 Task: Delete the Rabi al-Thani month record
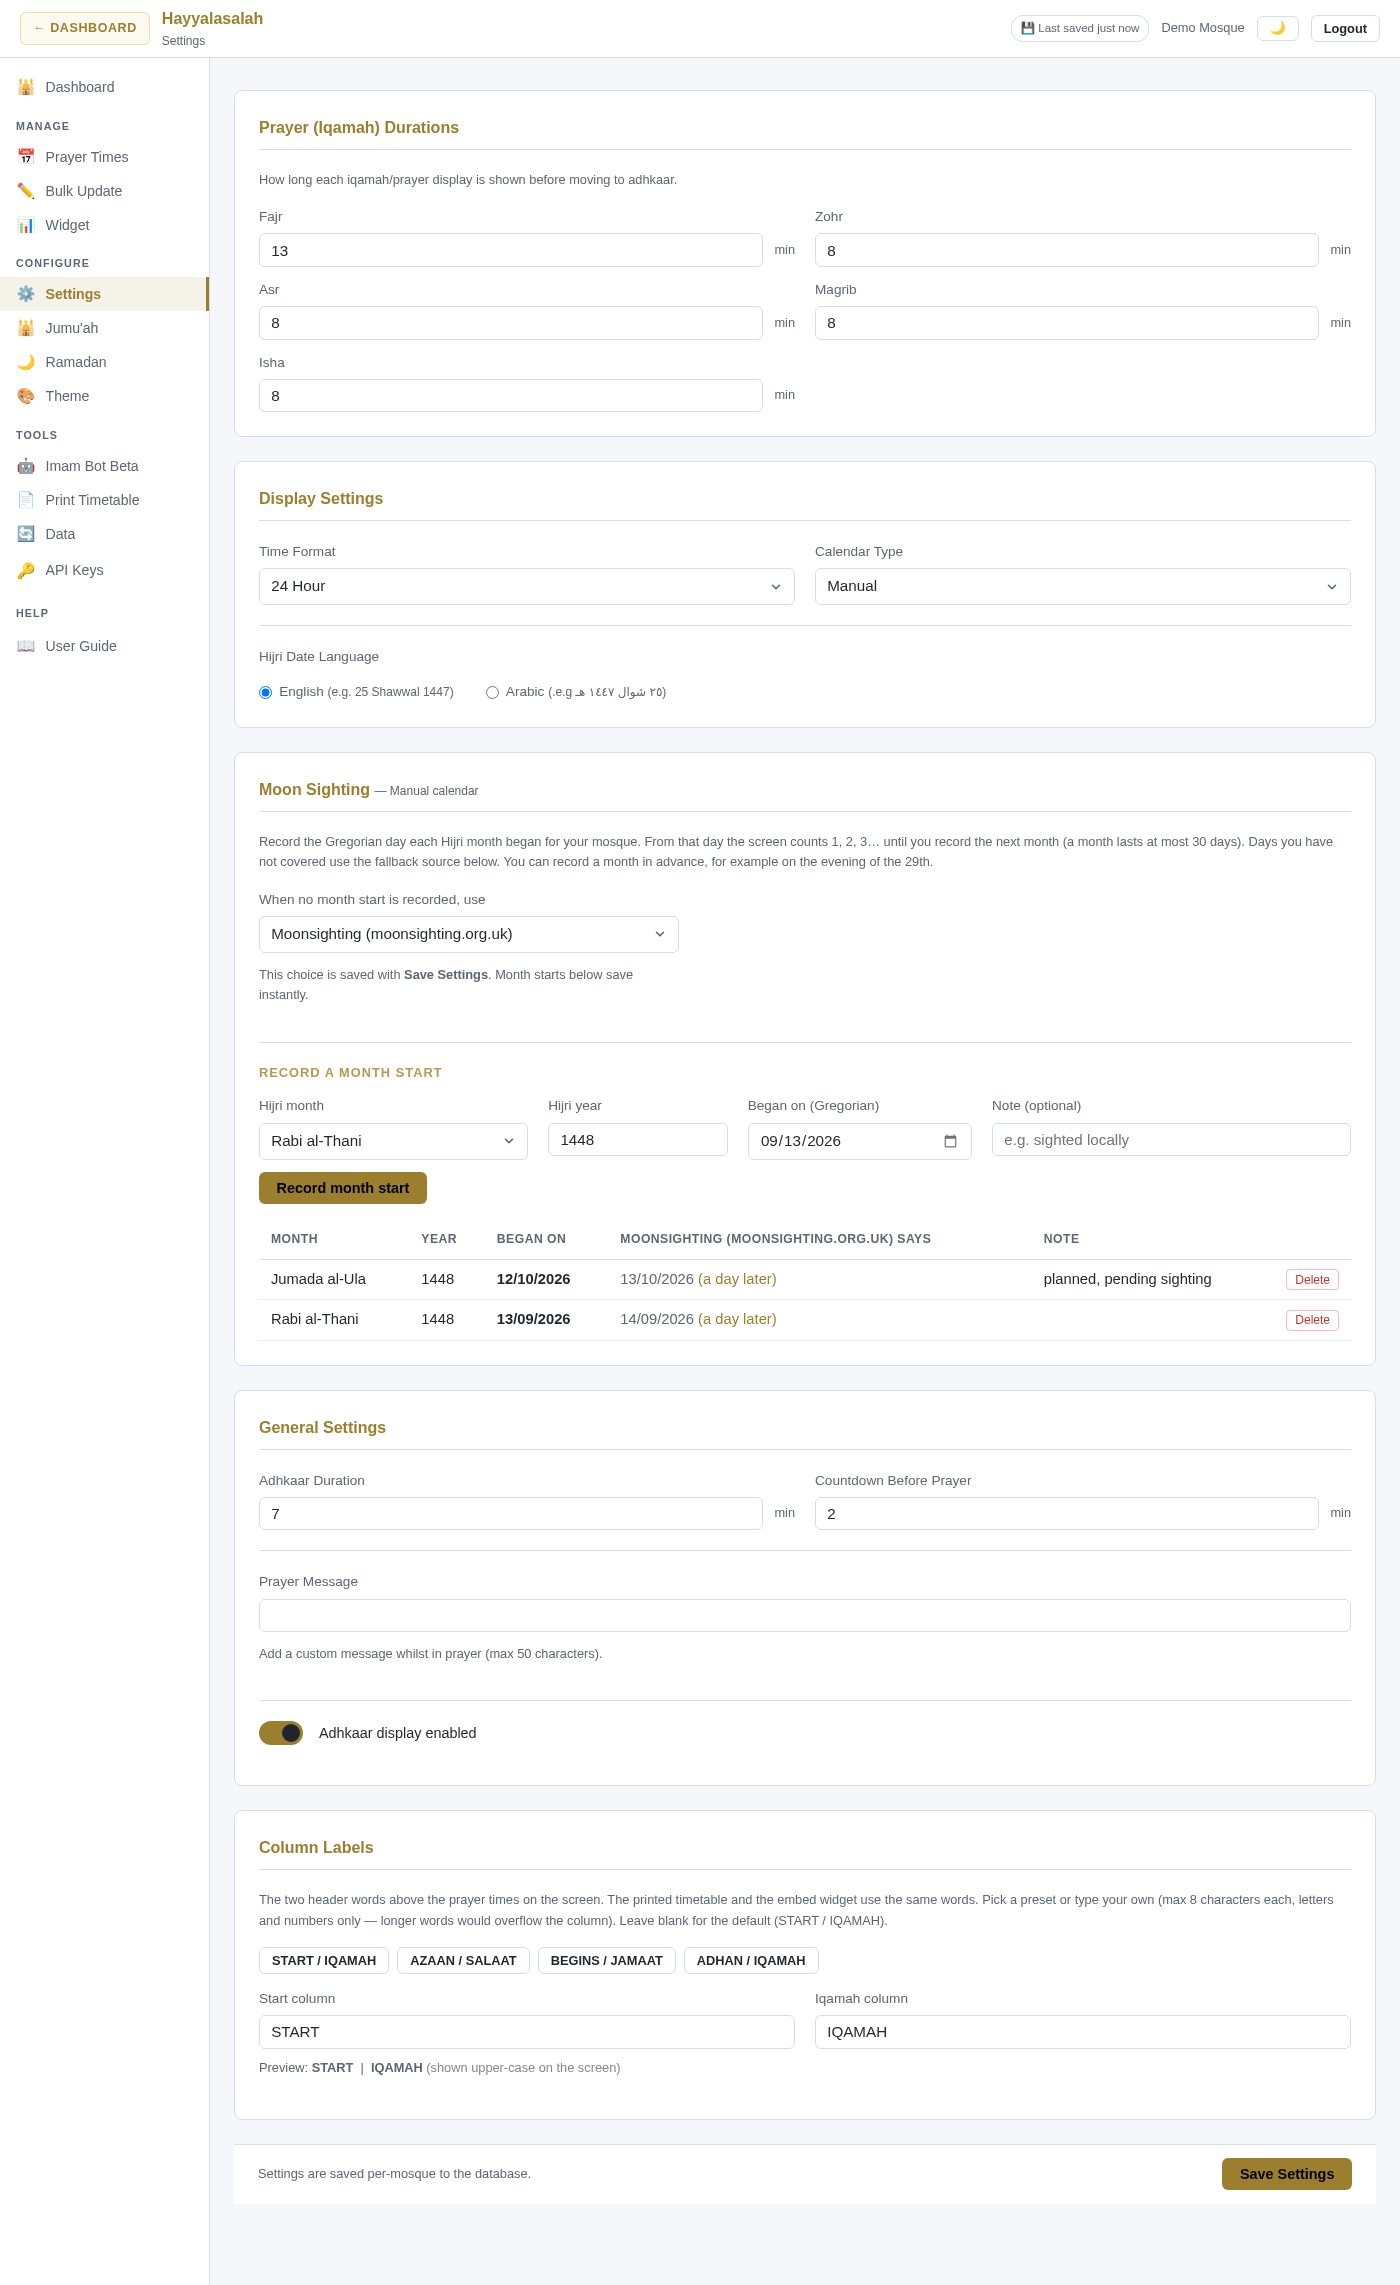1312,1320
